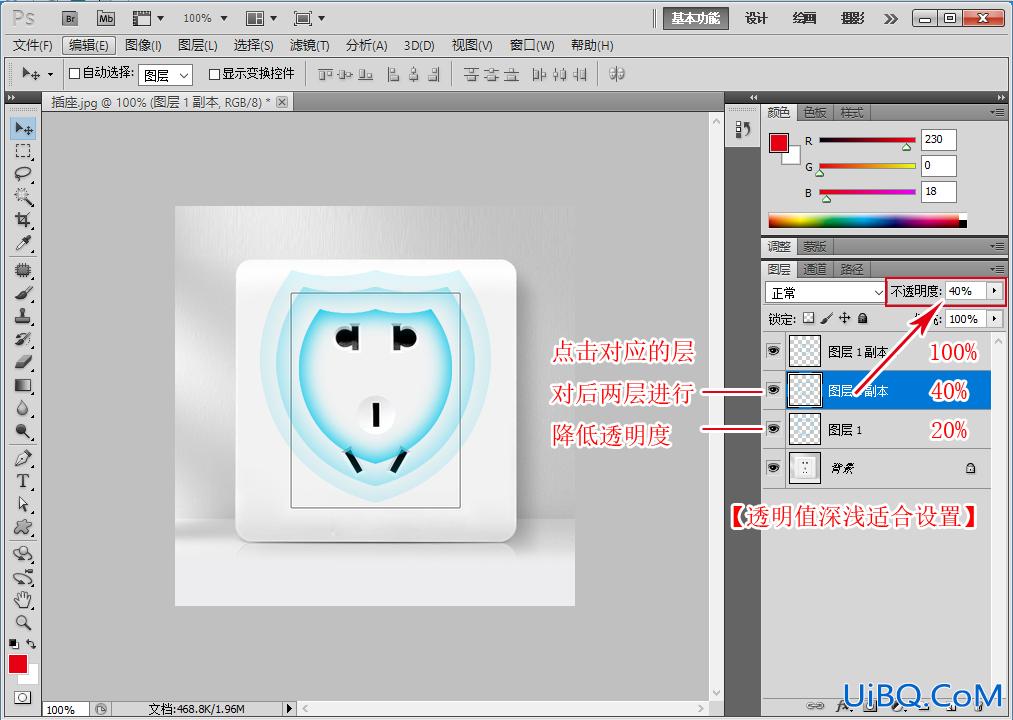Switch to the 通道 tab
Image resolution: width=1013 pixels, height=720 pixels.
pyautogui.click(x=814, y=269)
